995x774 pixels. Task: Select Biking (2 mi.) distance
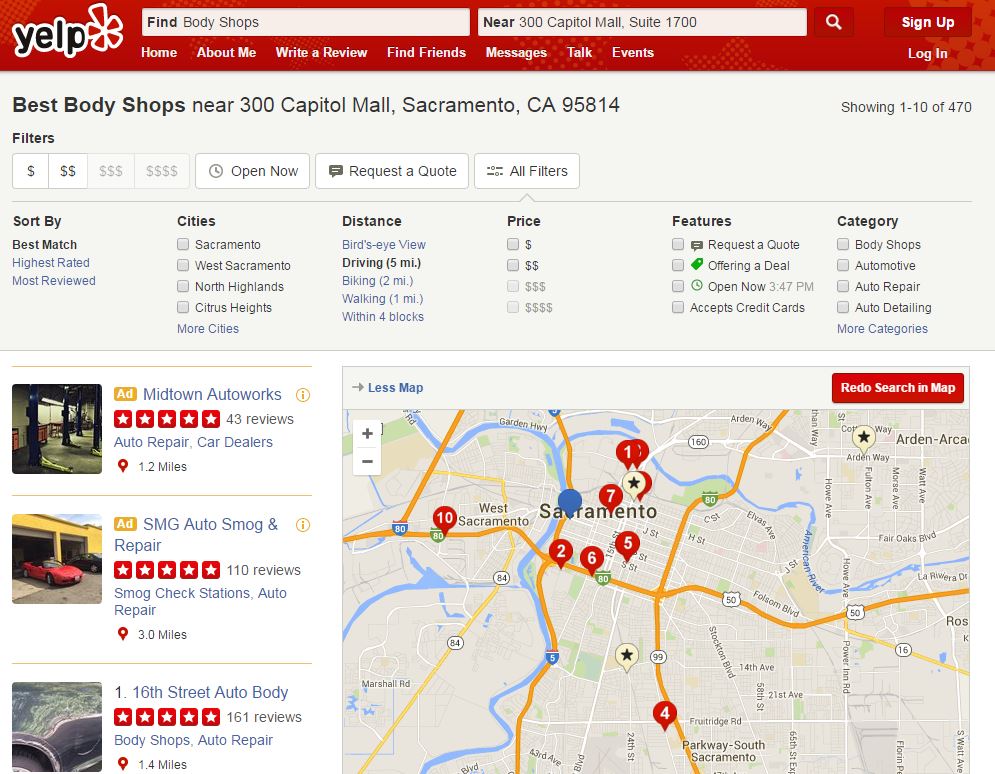point(378,280)
